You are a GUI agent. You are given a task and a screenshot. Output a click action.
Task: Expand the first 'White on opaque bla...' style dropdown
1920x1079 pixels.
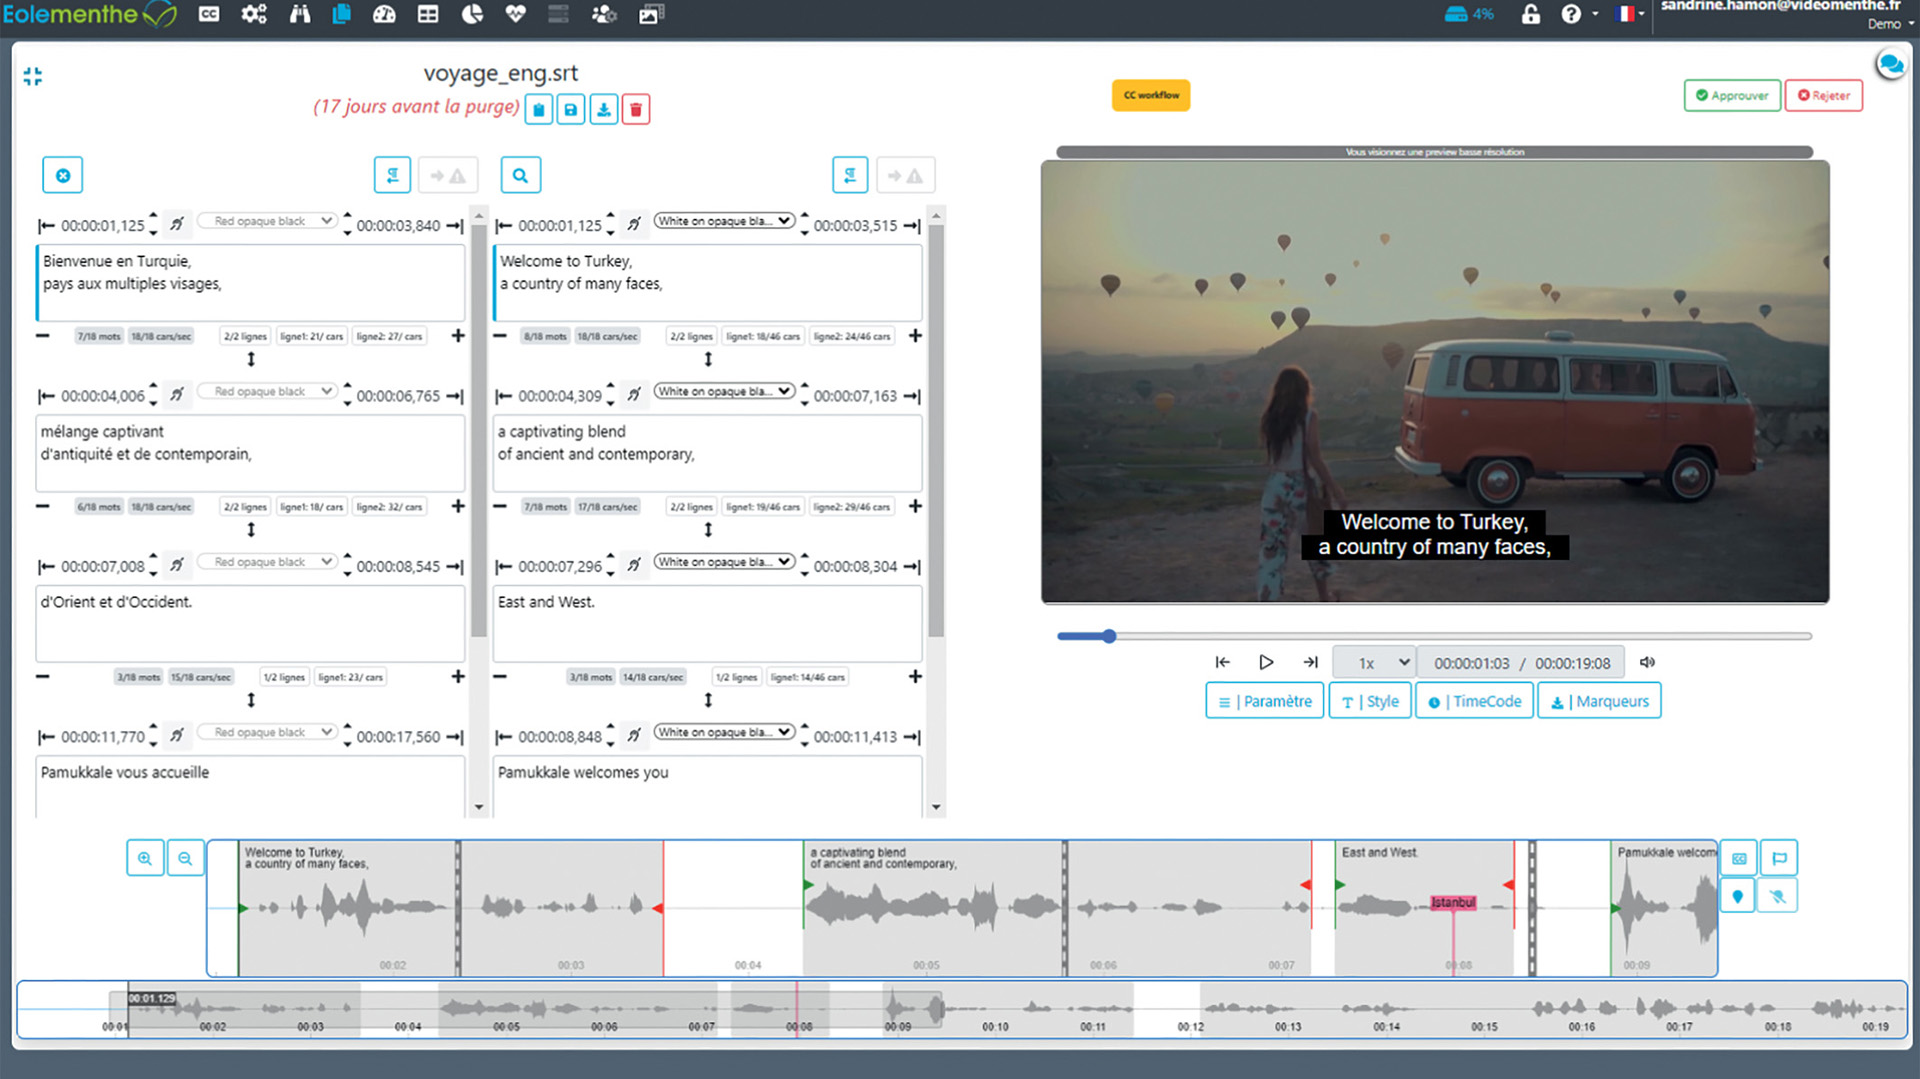[x=724, y=221]
